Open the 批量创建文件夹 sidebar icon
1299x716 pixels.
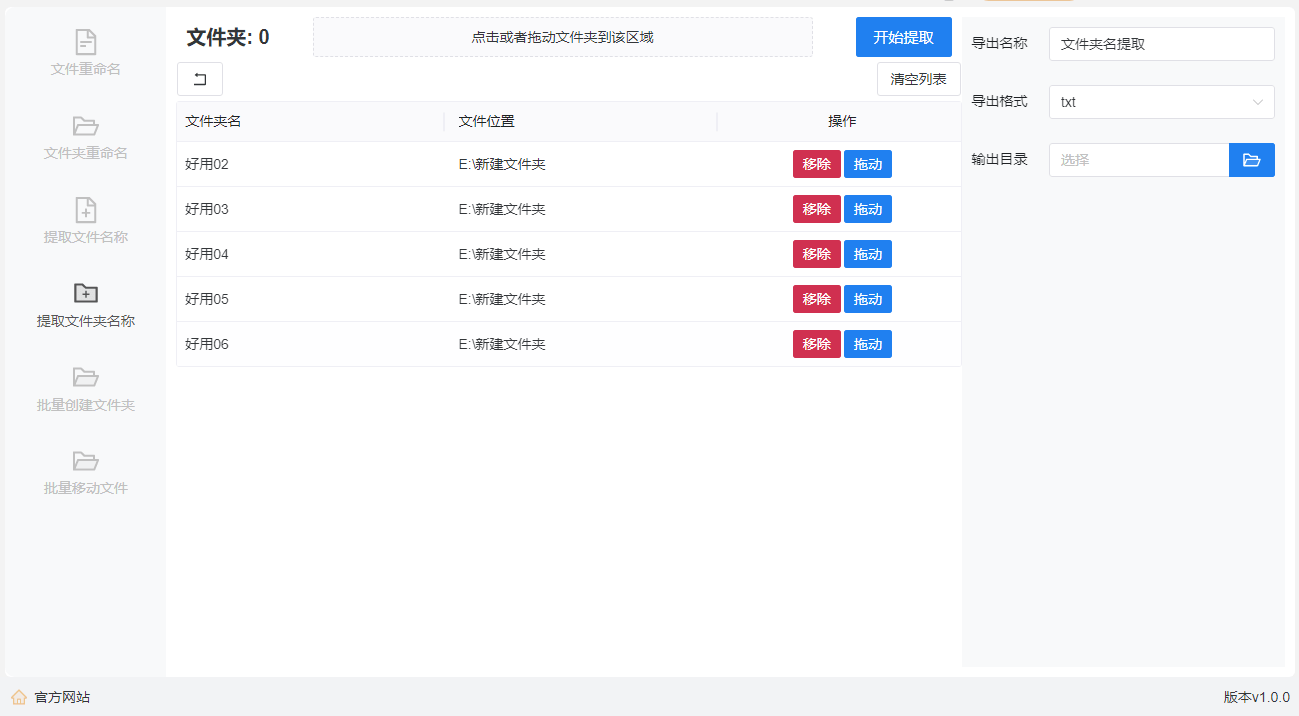[86, 377]
